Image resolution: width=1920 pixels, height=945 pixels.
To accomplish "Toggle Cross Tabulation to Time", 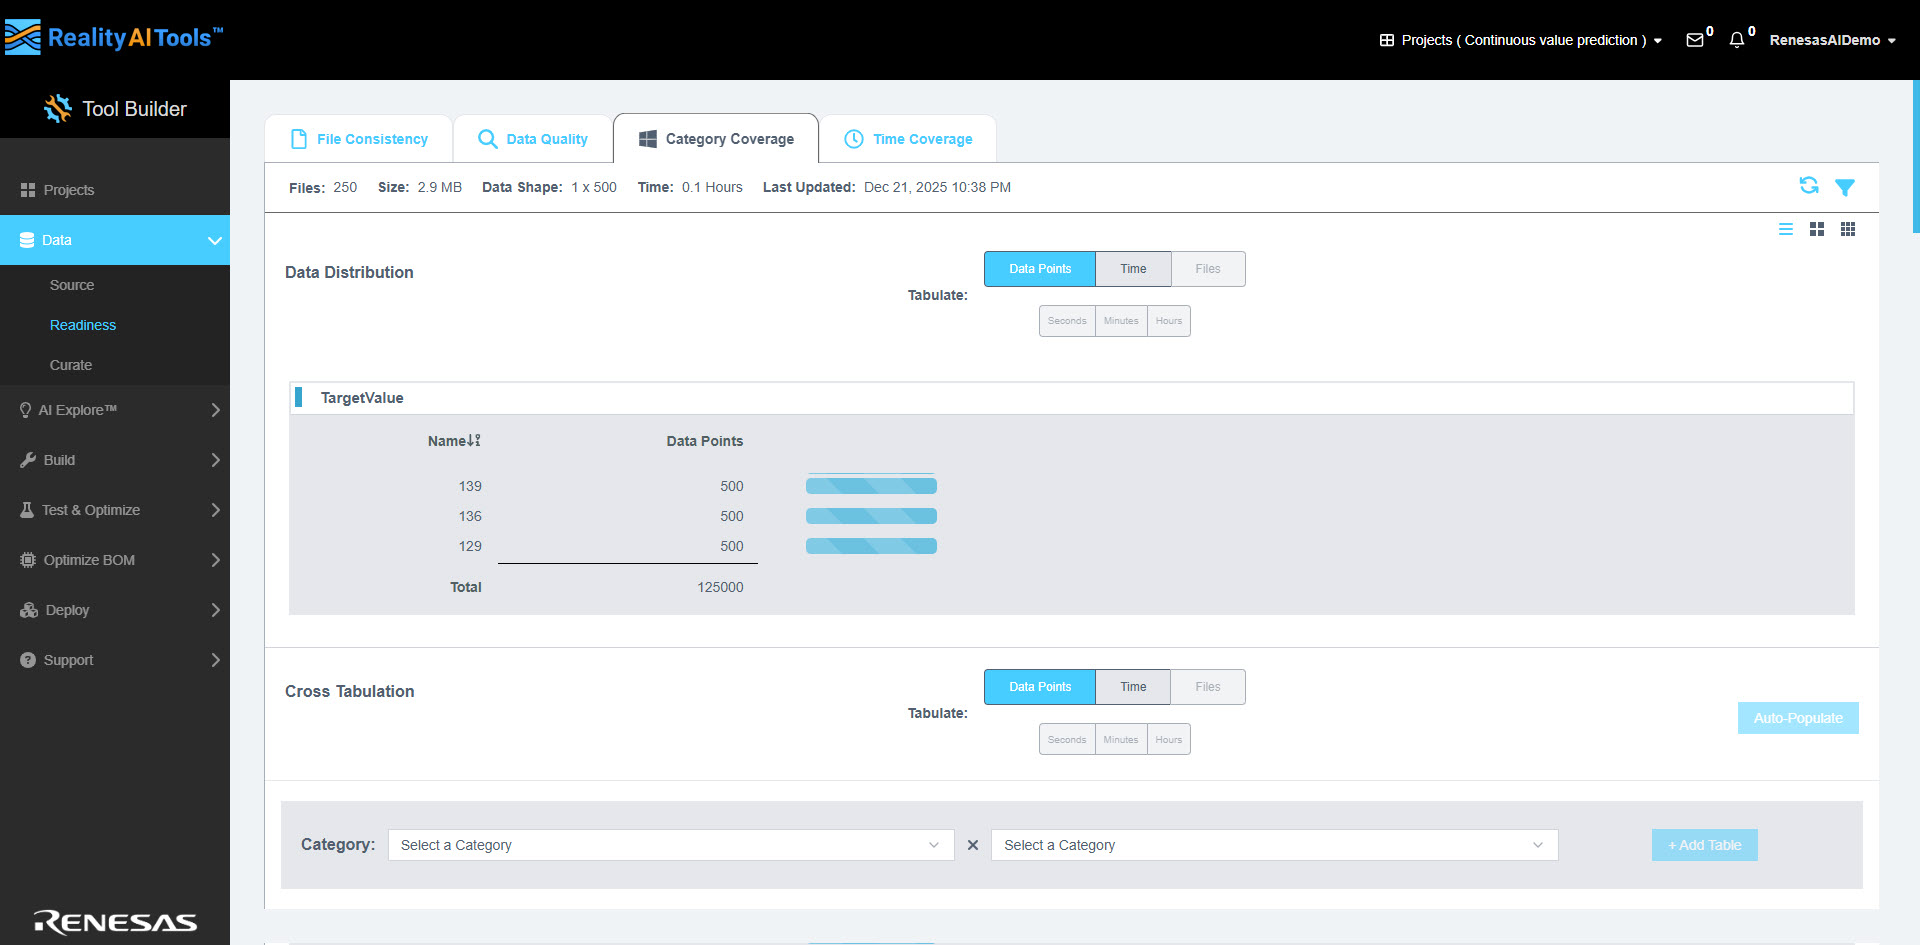I will (1133, 687).
